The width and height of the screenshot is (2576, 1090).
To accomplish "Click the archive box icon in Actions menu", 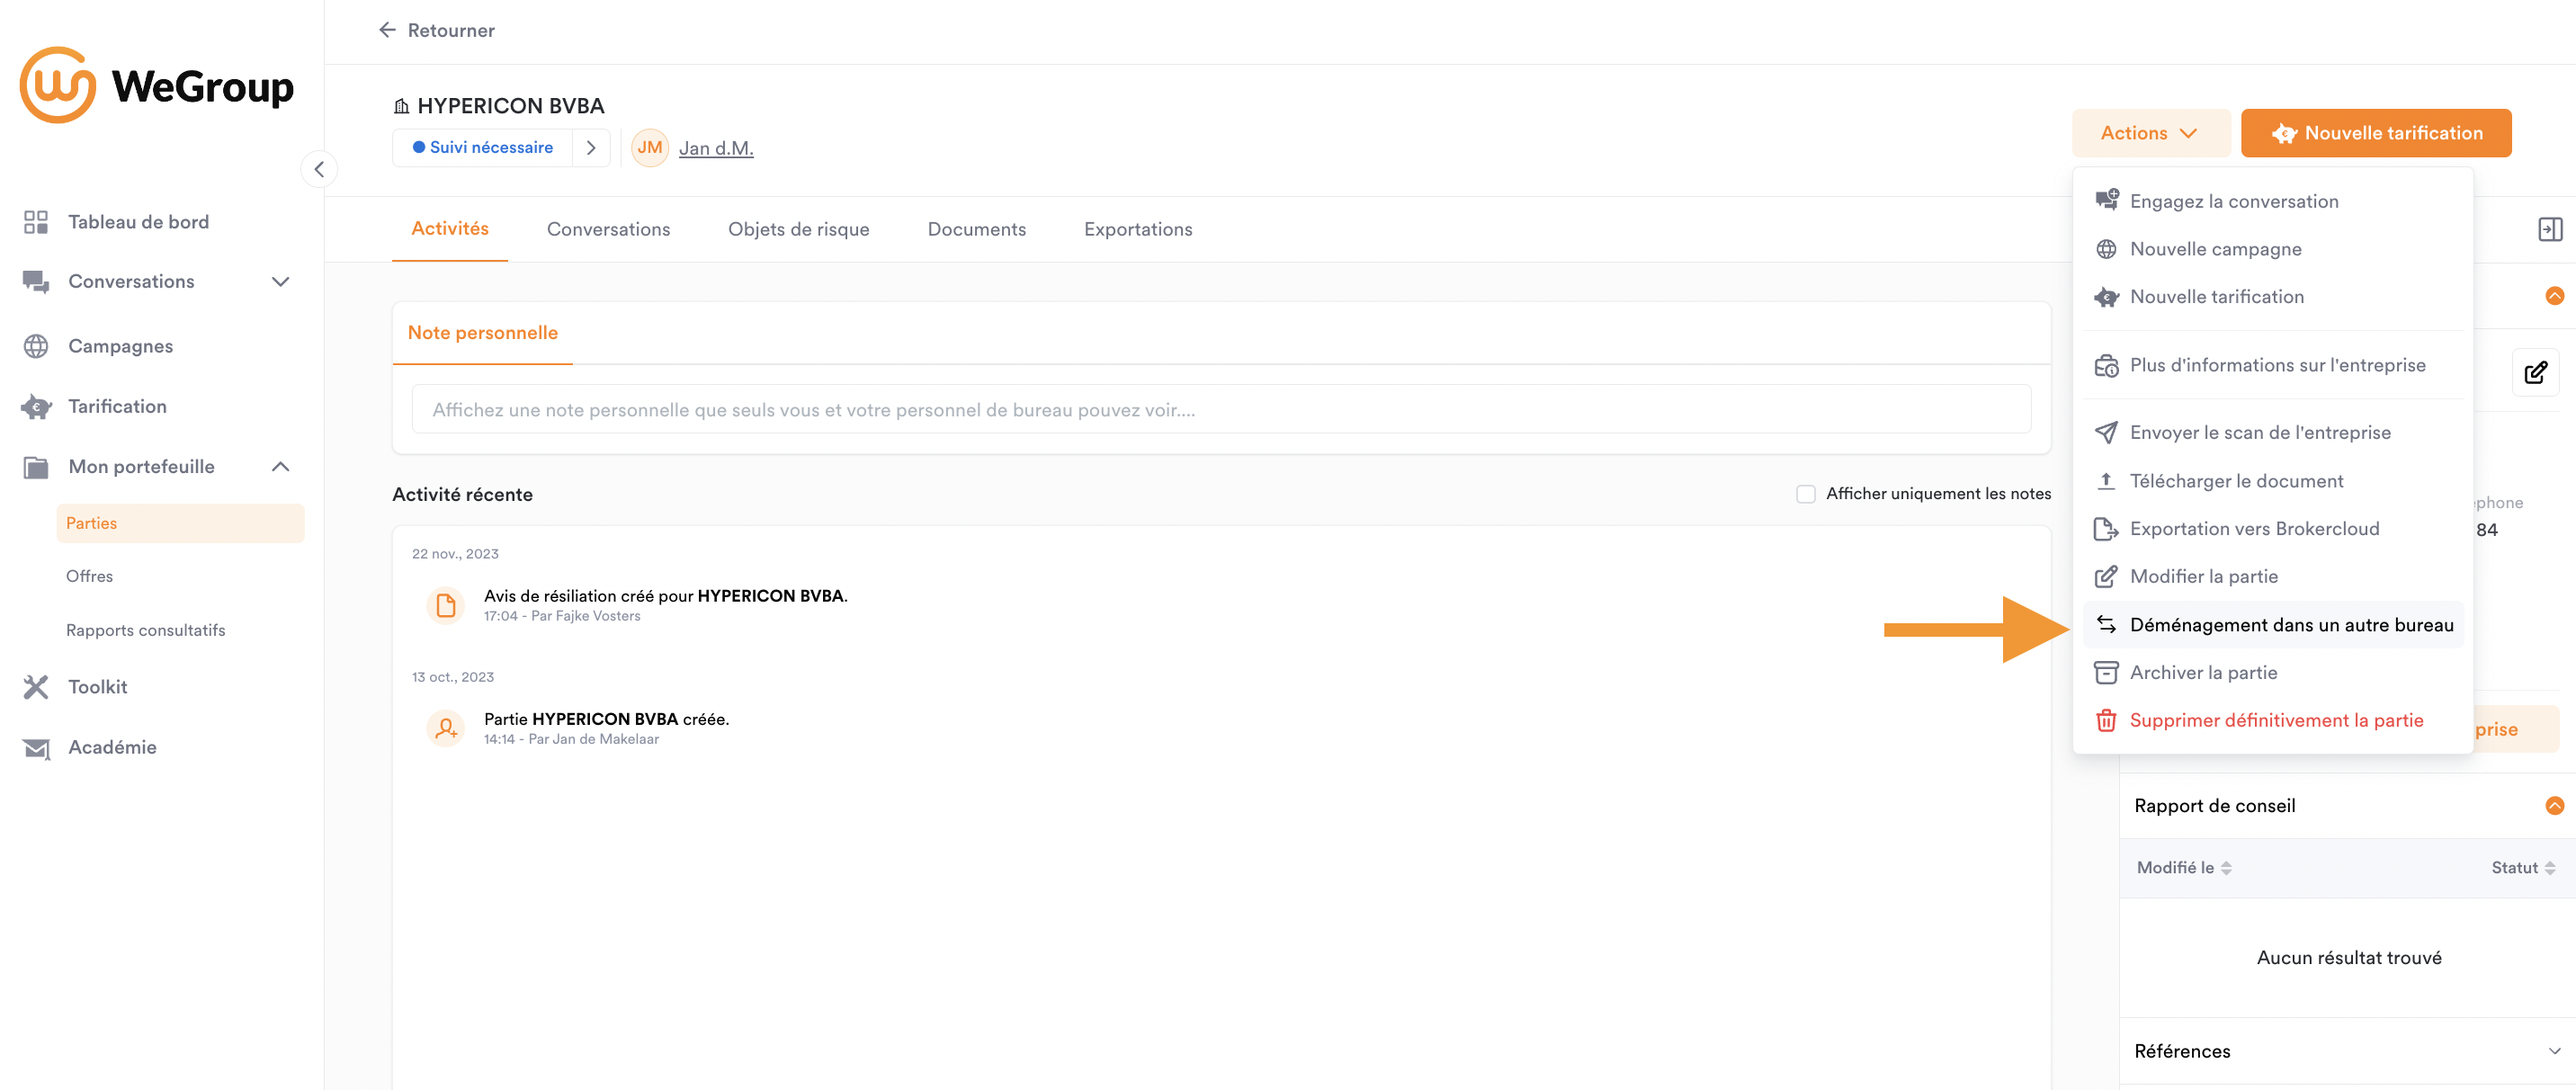I will pyautogui.click(x=2106, y=673).
